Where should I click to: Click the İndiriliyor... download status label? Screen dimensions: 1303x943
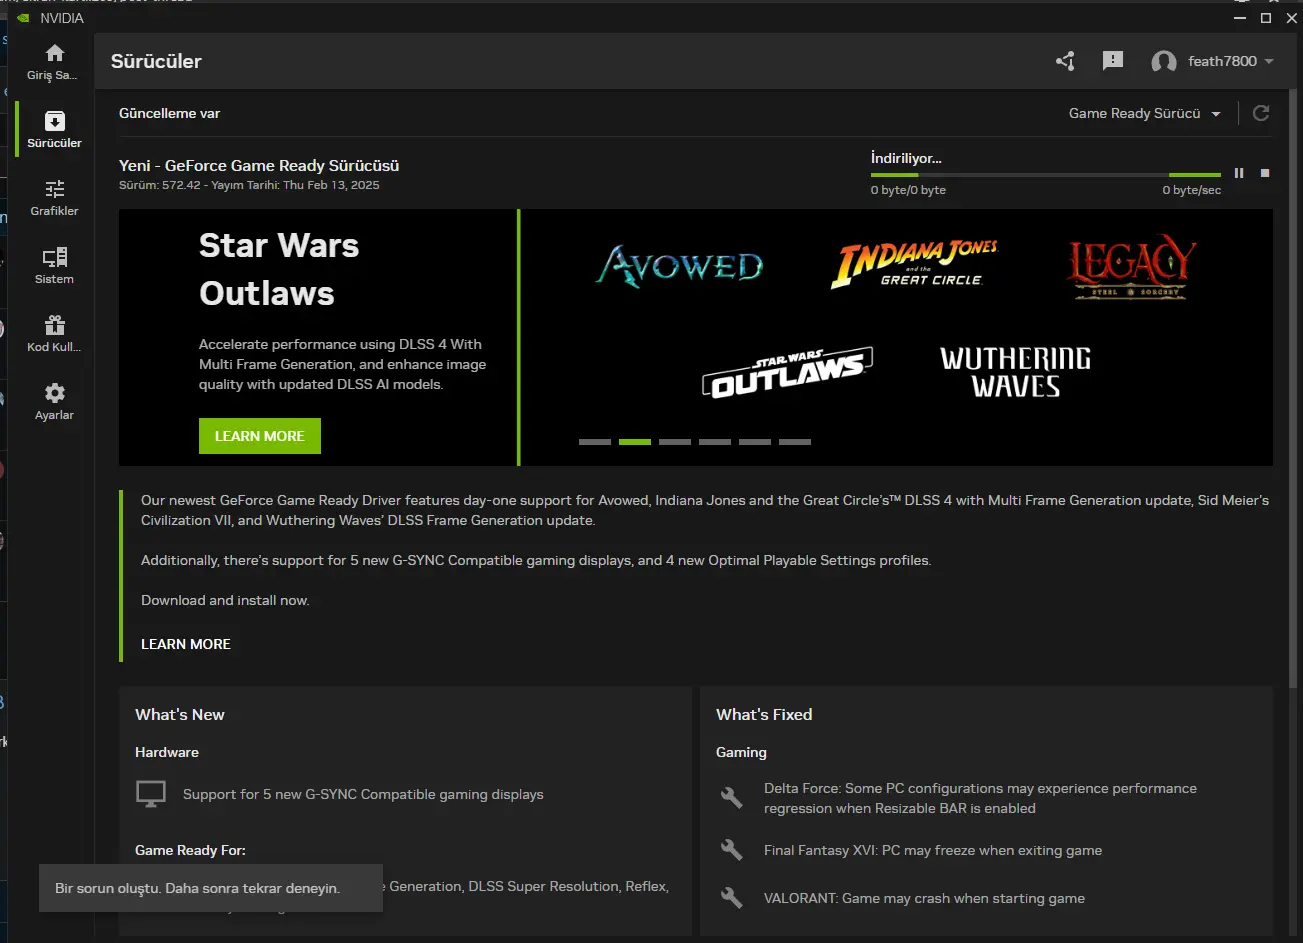906,158
